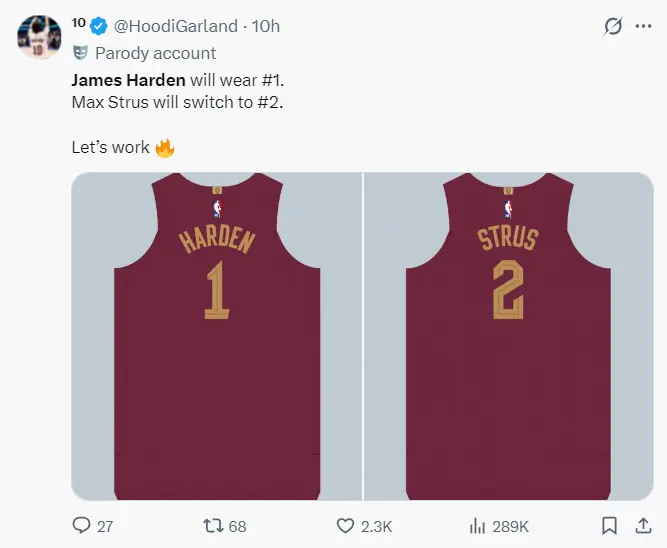Repost this tweet using the repost icon
The width and height of the screenshot is (667, 548).
click(x=213, y=525)
